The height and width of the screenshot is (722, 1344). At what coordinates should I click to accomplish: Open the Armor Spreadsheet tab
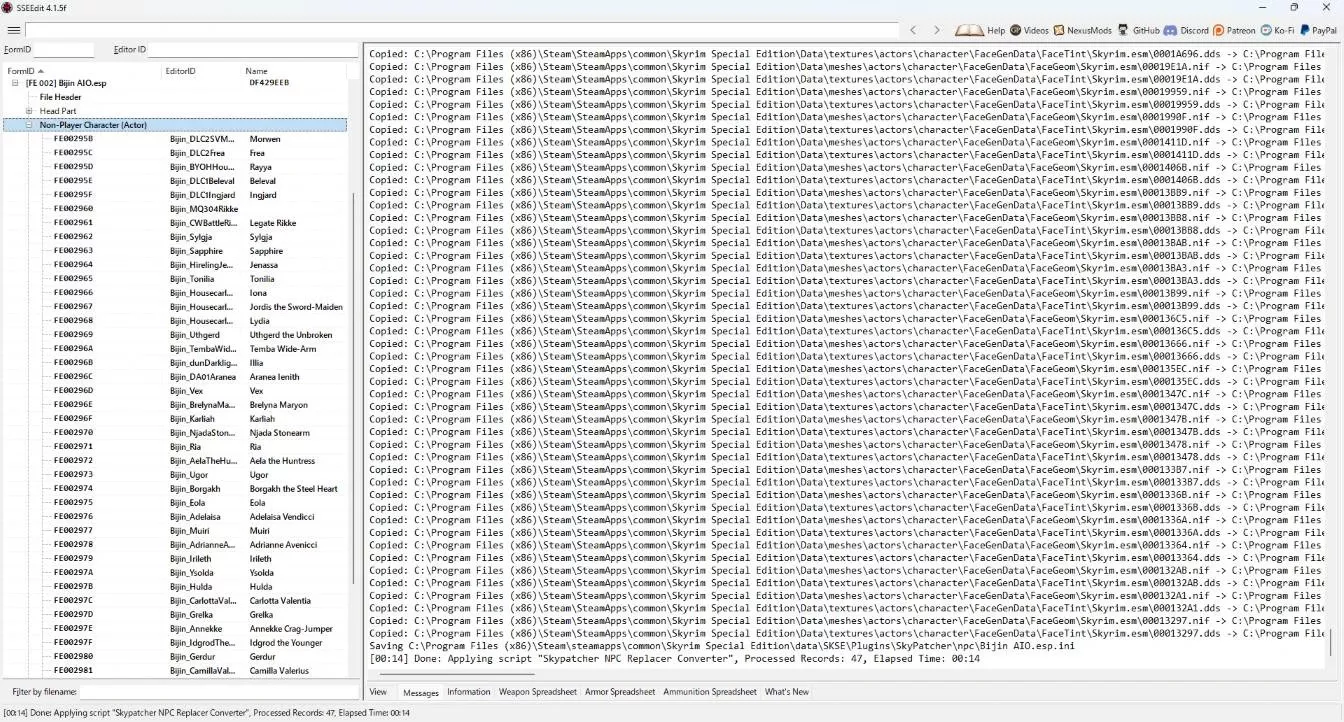coord(620,692)
